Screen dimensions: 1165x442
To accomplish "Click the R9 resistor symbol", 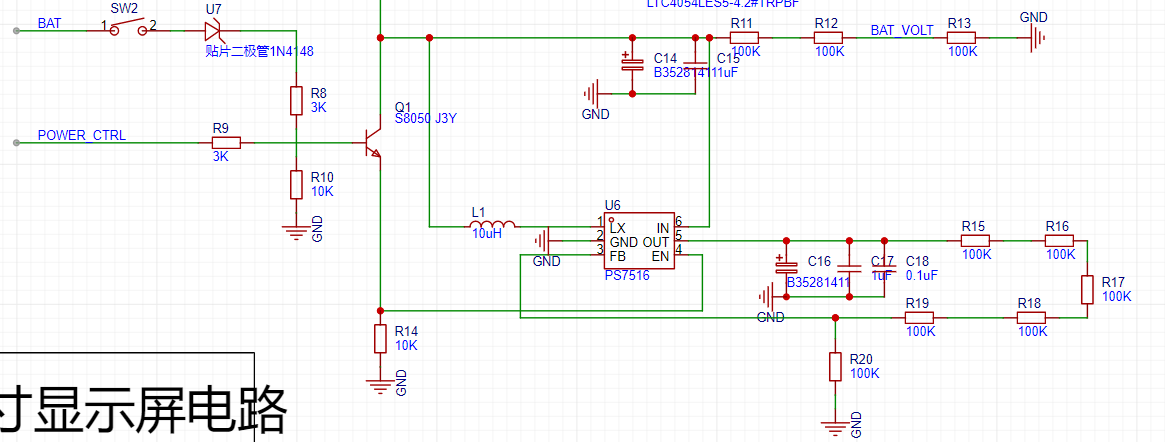I will 226,142.
